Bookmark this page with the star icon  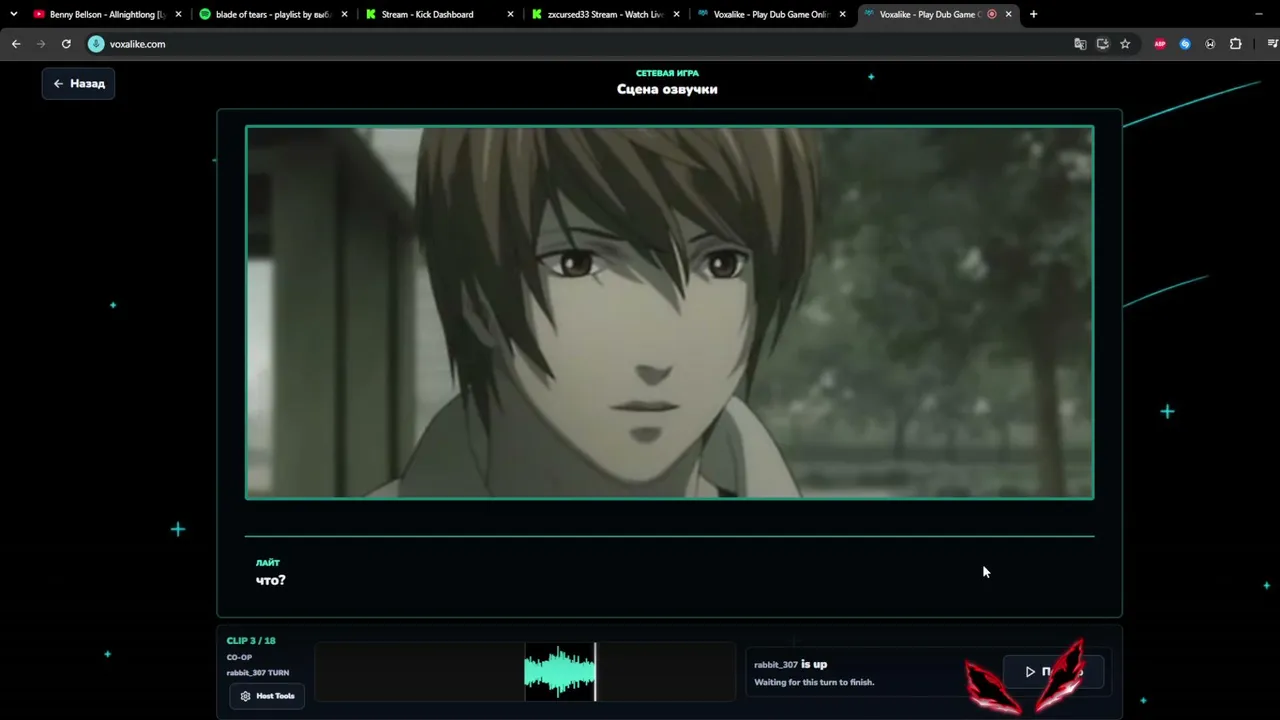pyautogui.click(x=1125, y=44)
